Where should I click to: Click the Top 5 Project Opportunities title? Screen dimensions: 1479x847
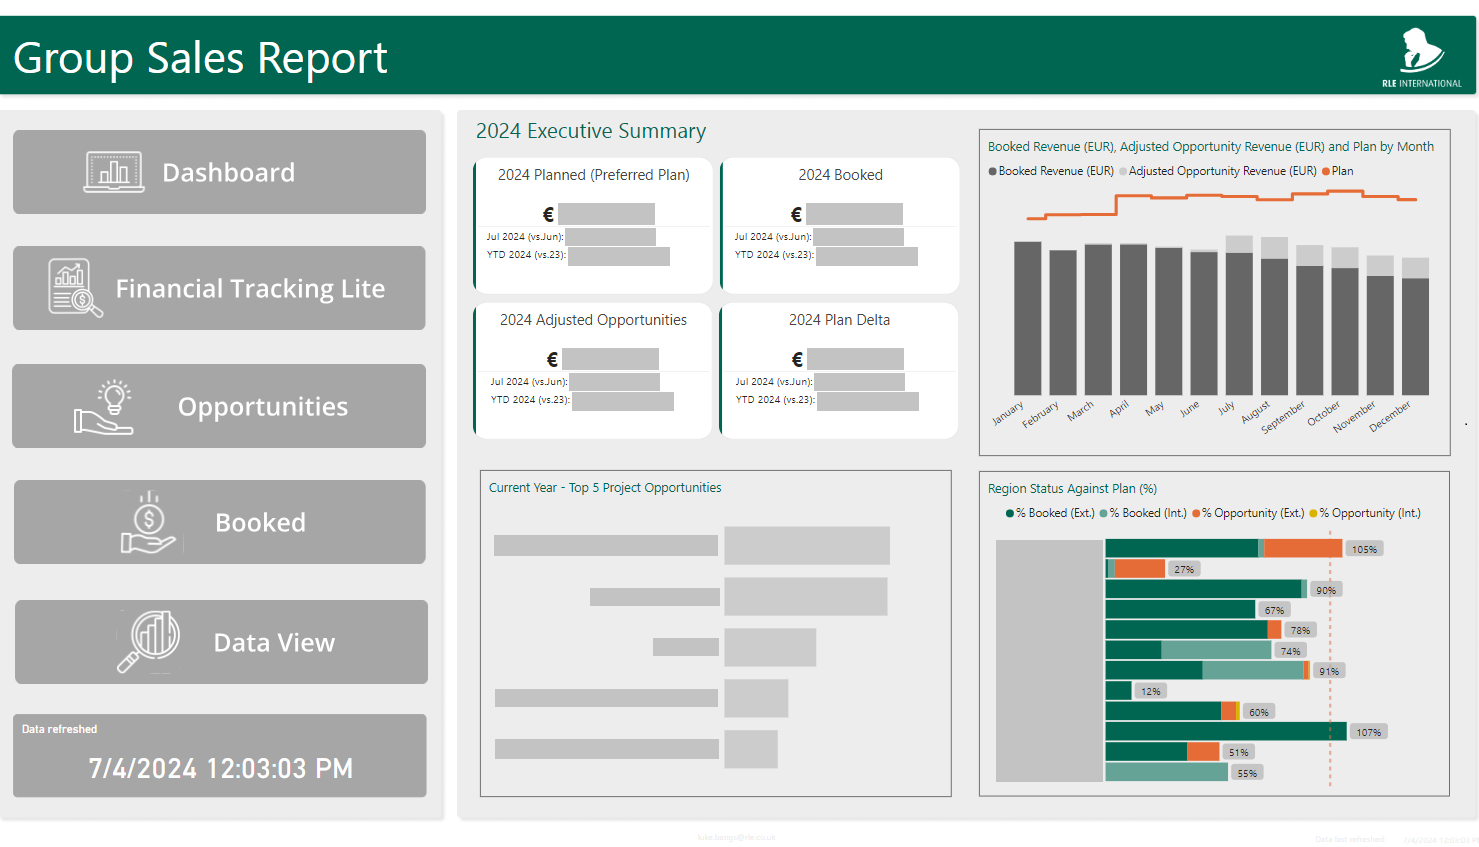605,488
